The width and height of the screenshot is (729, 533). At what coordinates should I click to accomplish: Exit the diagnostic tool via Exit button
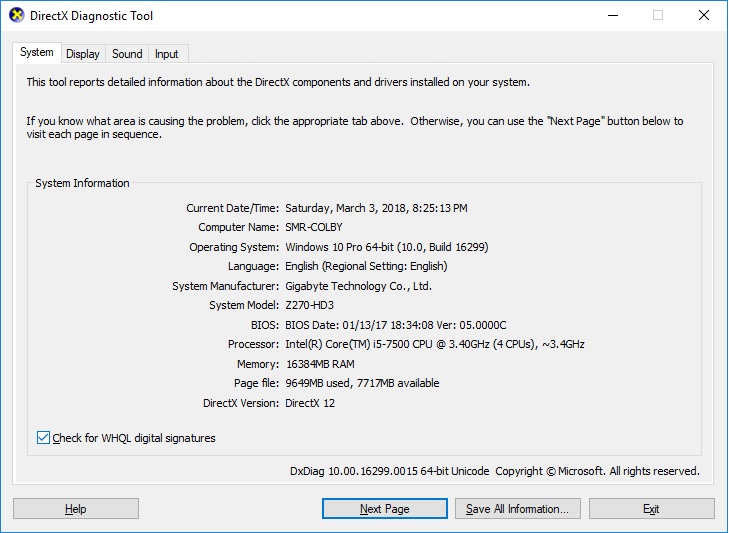(x=651, y=509)
